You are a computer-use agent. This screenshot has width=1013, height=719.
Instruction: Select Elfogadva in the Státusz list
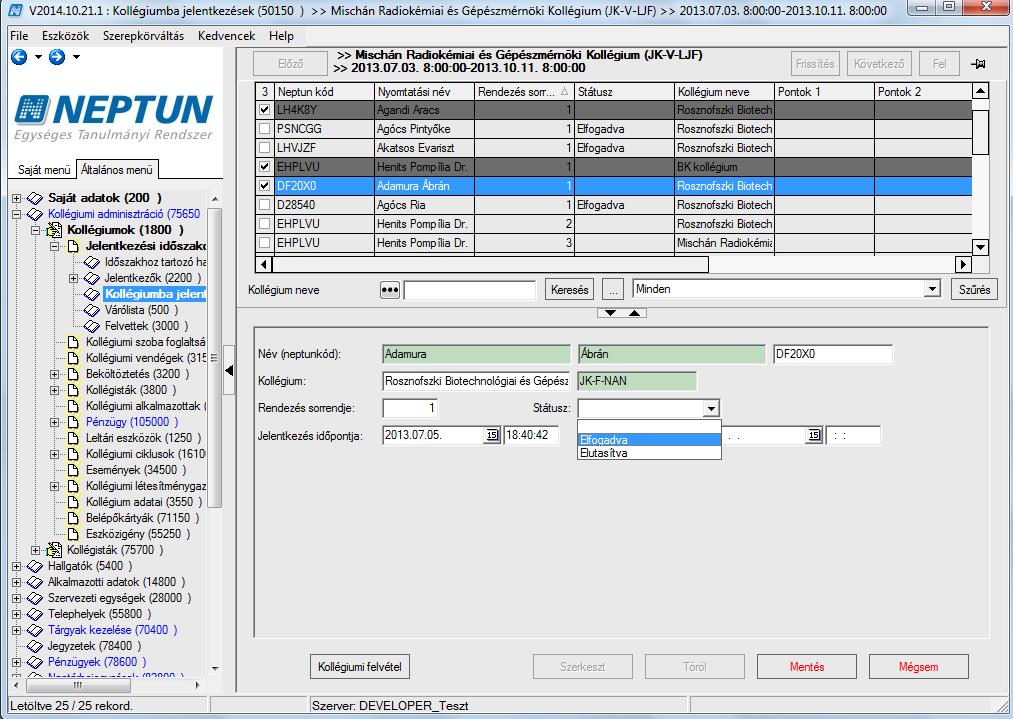point(649,440)
